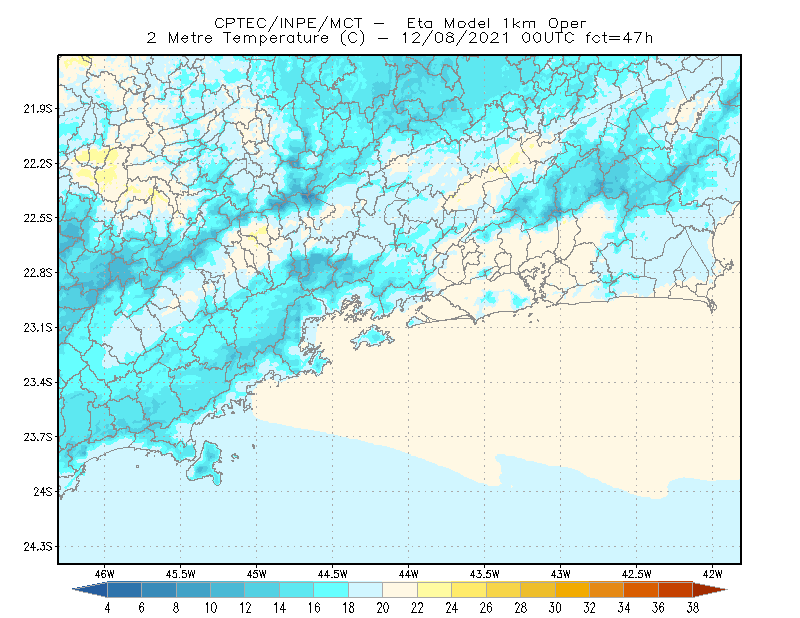
Task: Click the orange 30-32 colorbar swatch
Action: (572, 590)
